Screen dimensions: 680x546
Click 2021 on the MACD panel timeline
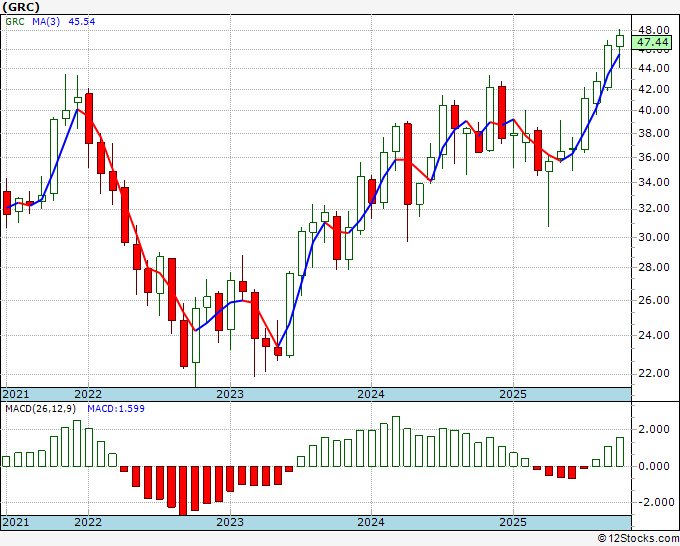[x=16, y=522]
